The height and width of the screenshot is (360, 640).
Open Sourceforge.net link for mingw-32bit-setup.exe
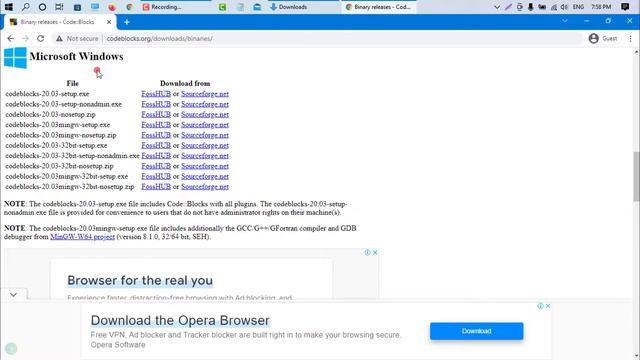coord(205,176)
